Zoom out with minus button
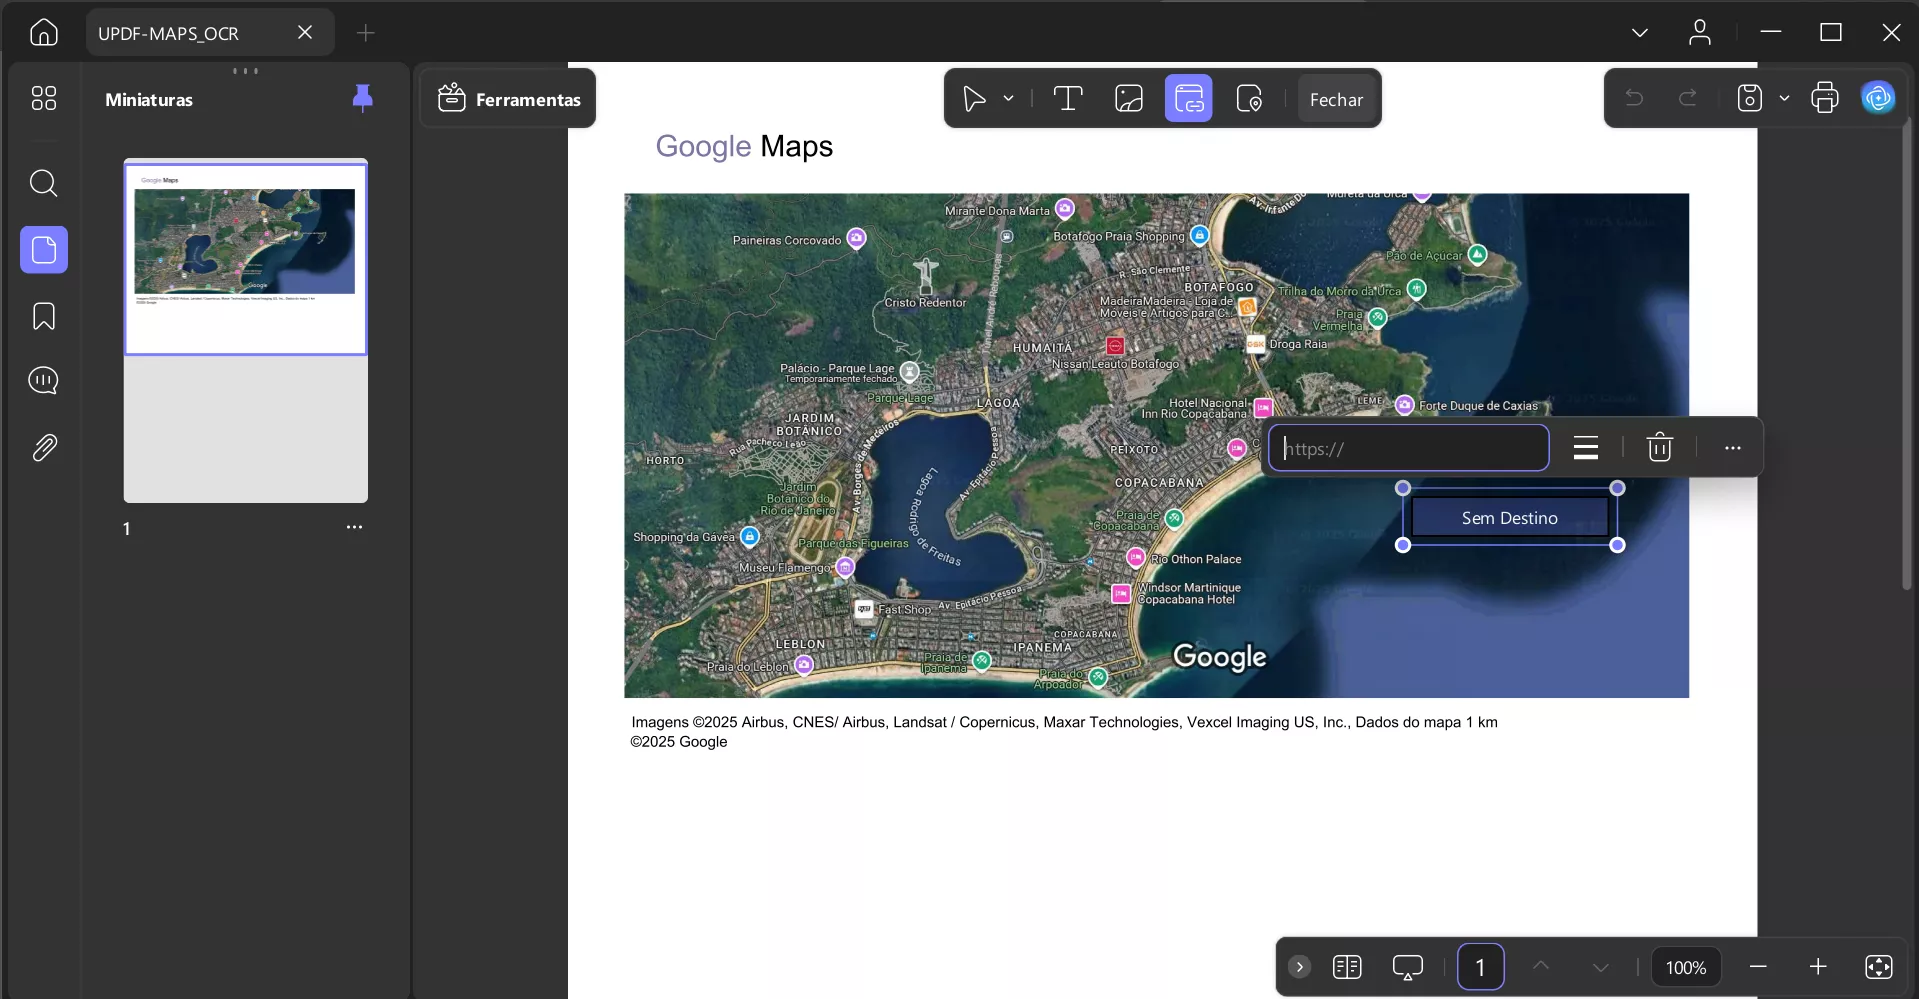Screen dimensions: 1919x999 click(x=1758, y=967)
